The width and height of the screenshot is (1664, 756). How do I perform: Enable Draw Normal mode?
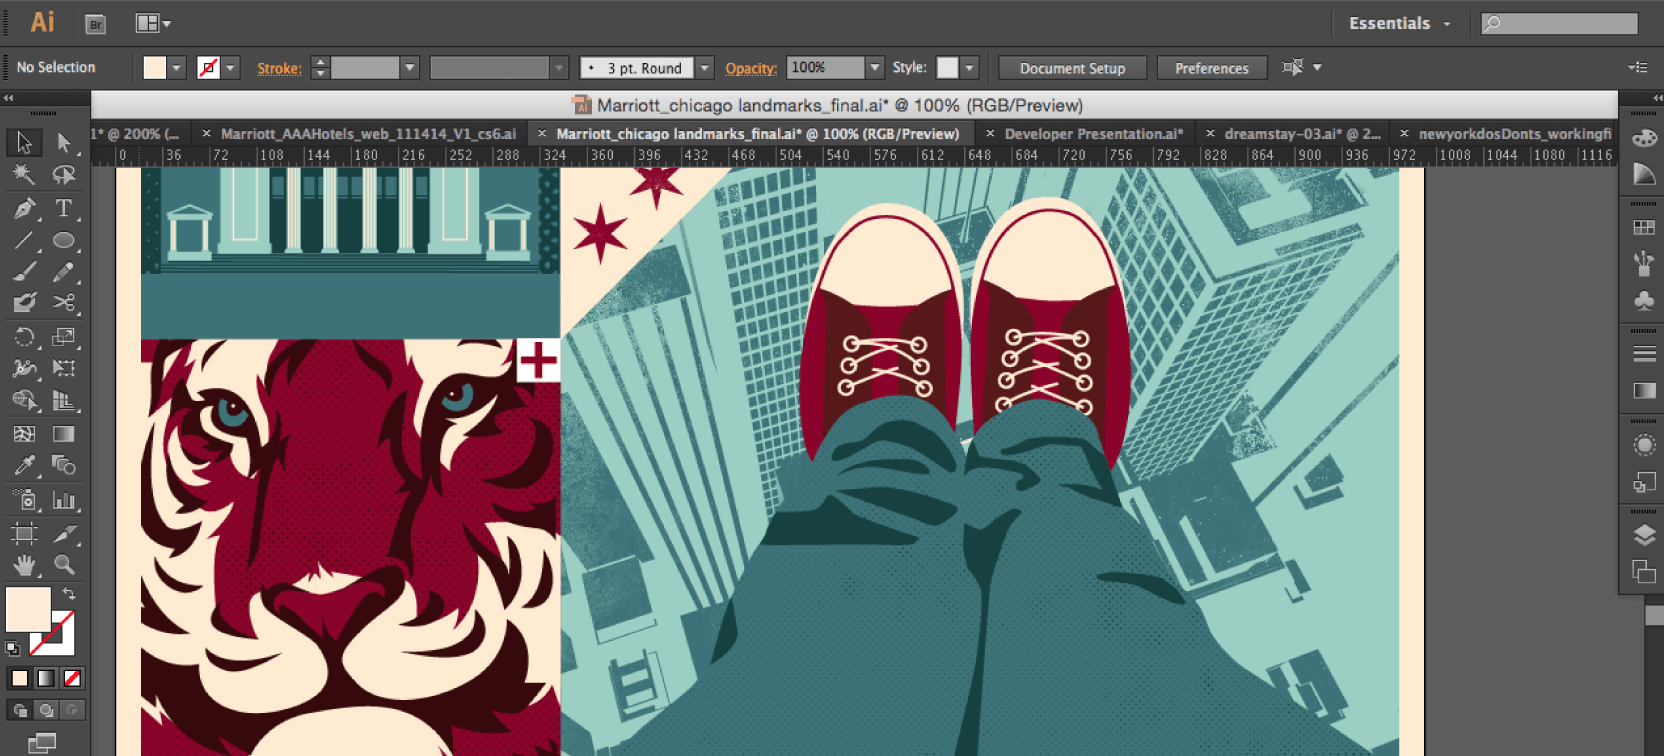[20, 710]
